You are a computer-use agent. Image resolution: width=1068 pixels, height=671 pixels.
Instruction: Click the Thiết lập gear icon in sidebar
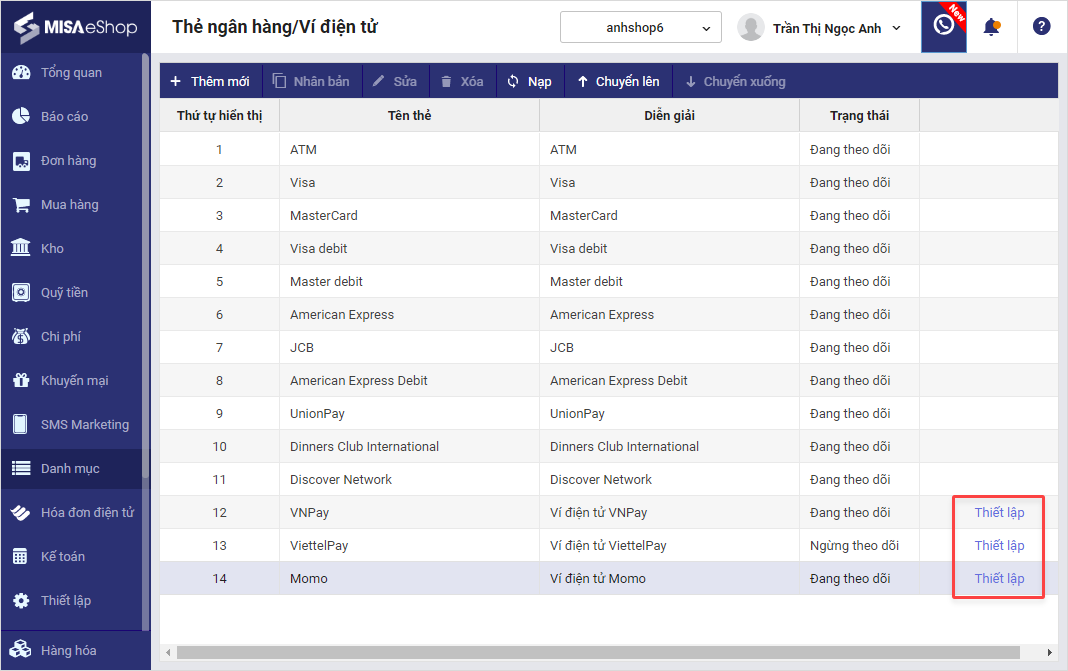[x=21, y=601]
